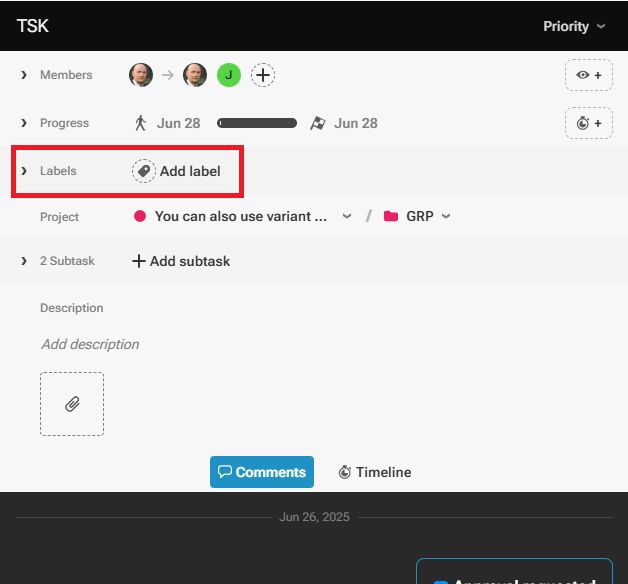
Task: Click the Add subtask button
Action: (181, 261)
